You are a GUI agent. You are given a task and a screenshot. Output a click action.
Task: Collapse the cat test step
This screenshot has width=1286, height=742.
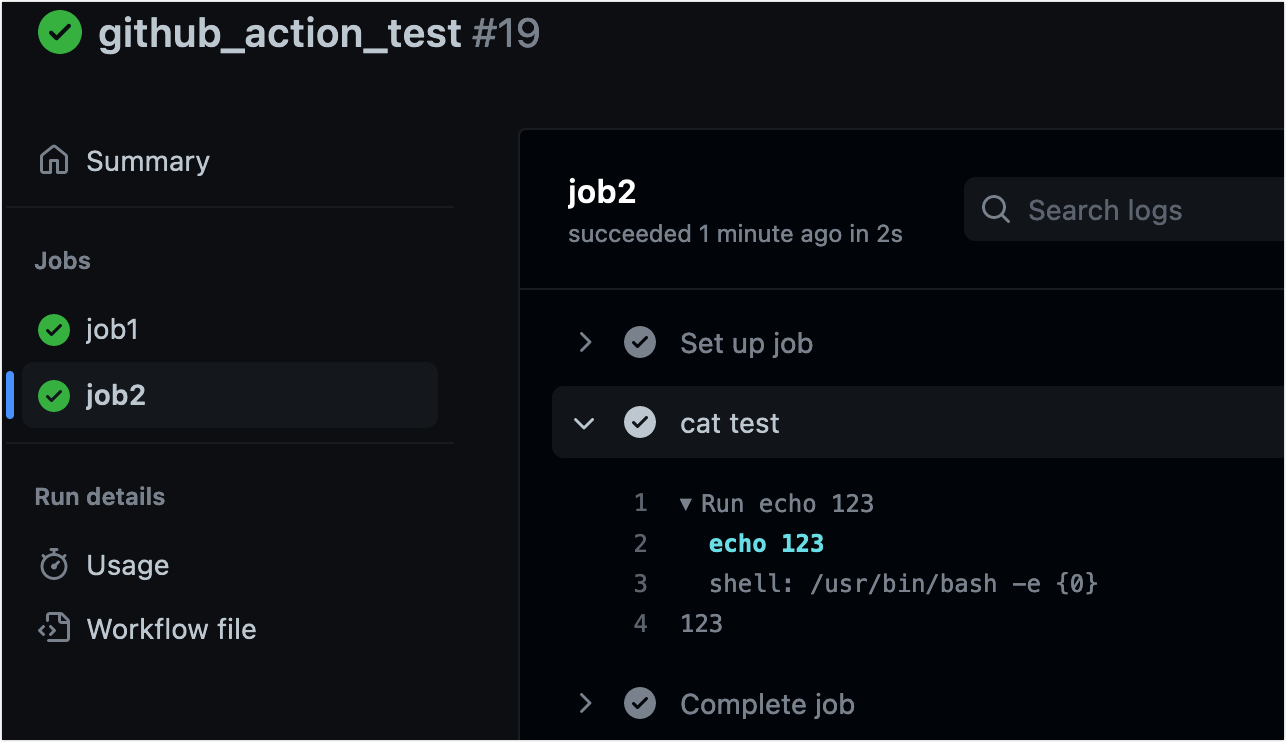tap(585, 423)
